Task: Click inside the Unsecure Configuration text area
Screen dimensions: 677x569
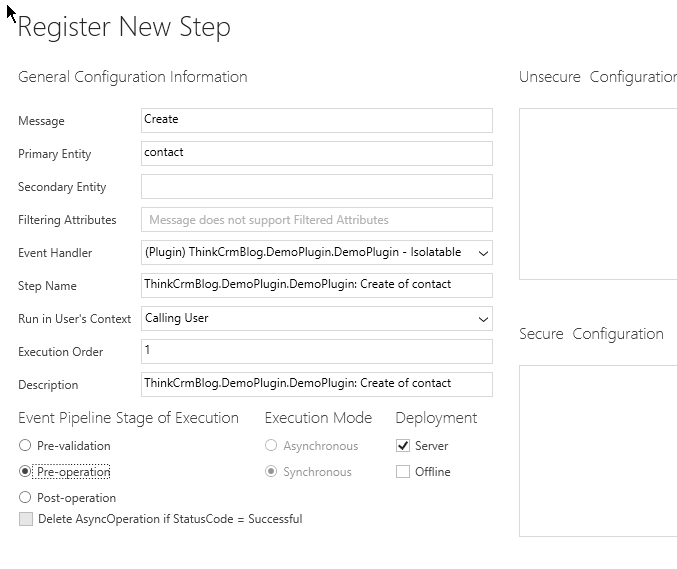Action: pos(598,194)
